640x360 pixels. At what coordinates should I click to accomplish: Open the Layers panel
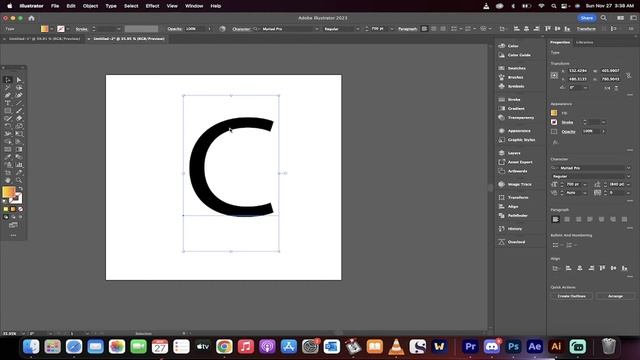point(514,153)
